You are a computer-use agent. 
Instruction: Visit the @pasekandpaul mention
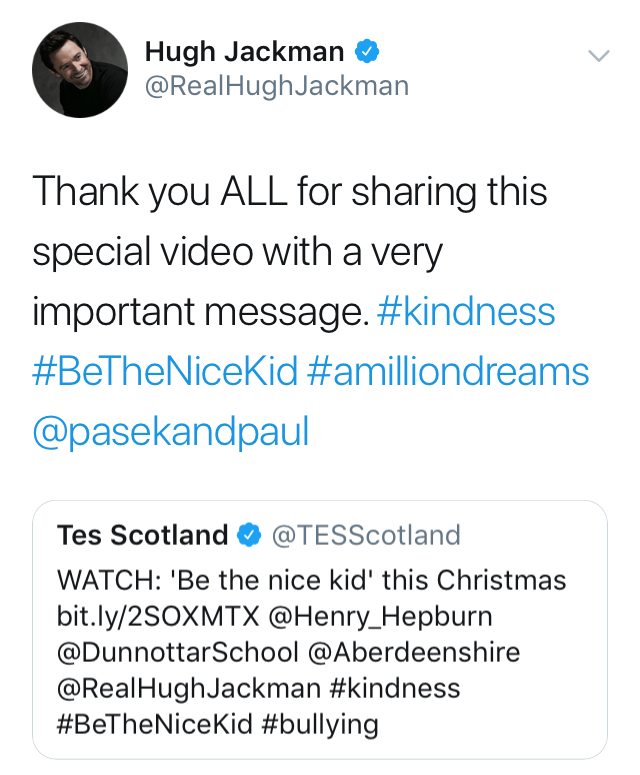coord(171,431)
